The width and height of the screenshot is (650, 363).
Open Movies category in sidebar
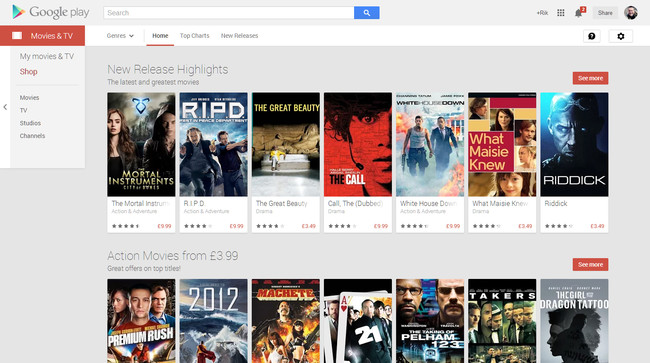tap(29, 98)
